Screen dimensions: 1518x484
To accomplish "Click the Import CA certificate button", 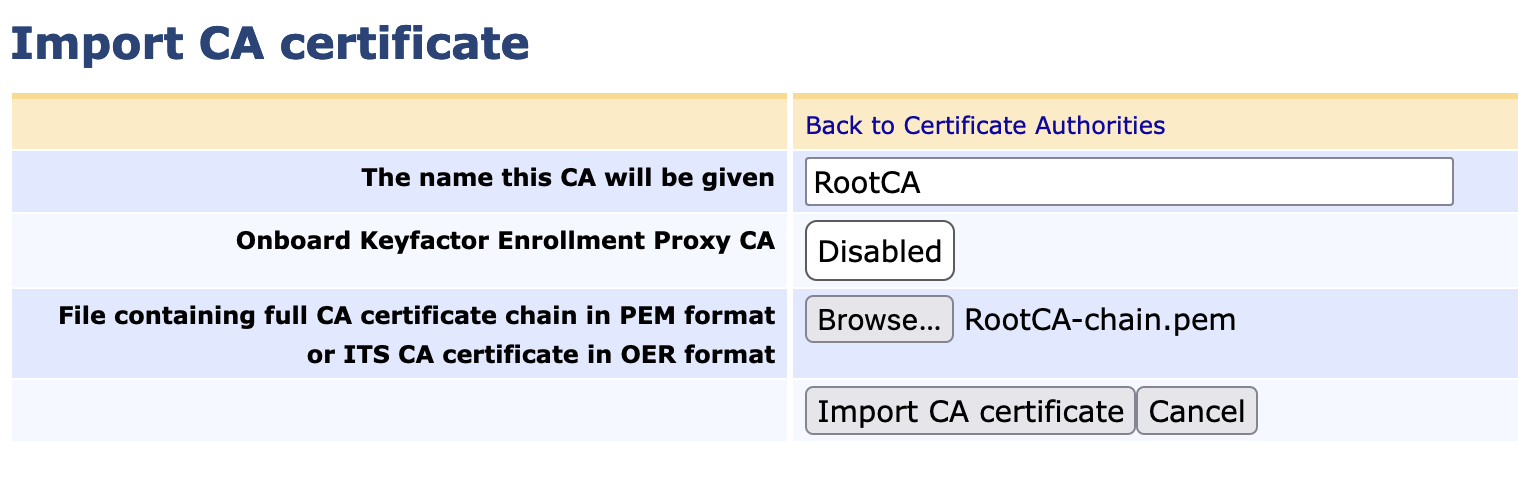I will [x=969, y=411].
